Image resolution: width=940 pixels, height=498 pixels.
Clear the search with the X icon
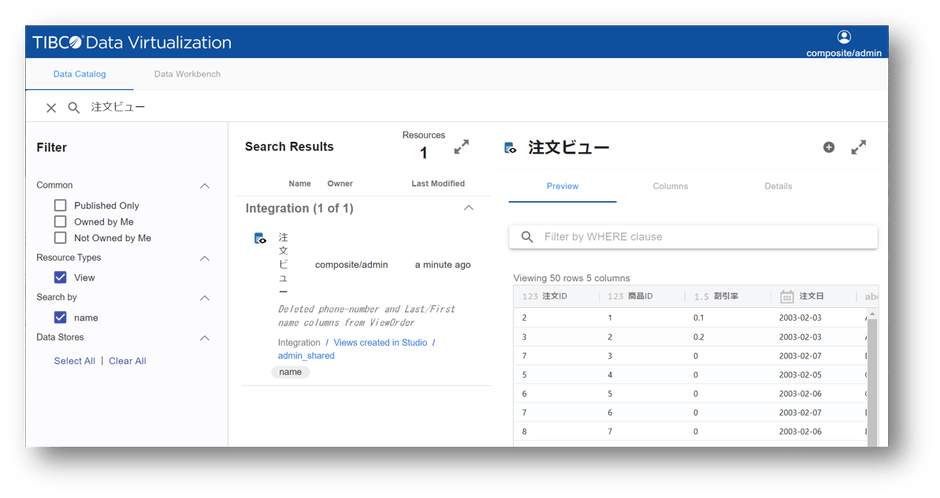51,108
